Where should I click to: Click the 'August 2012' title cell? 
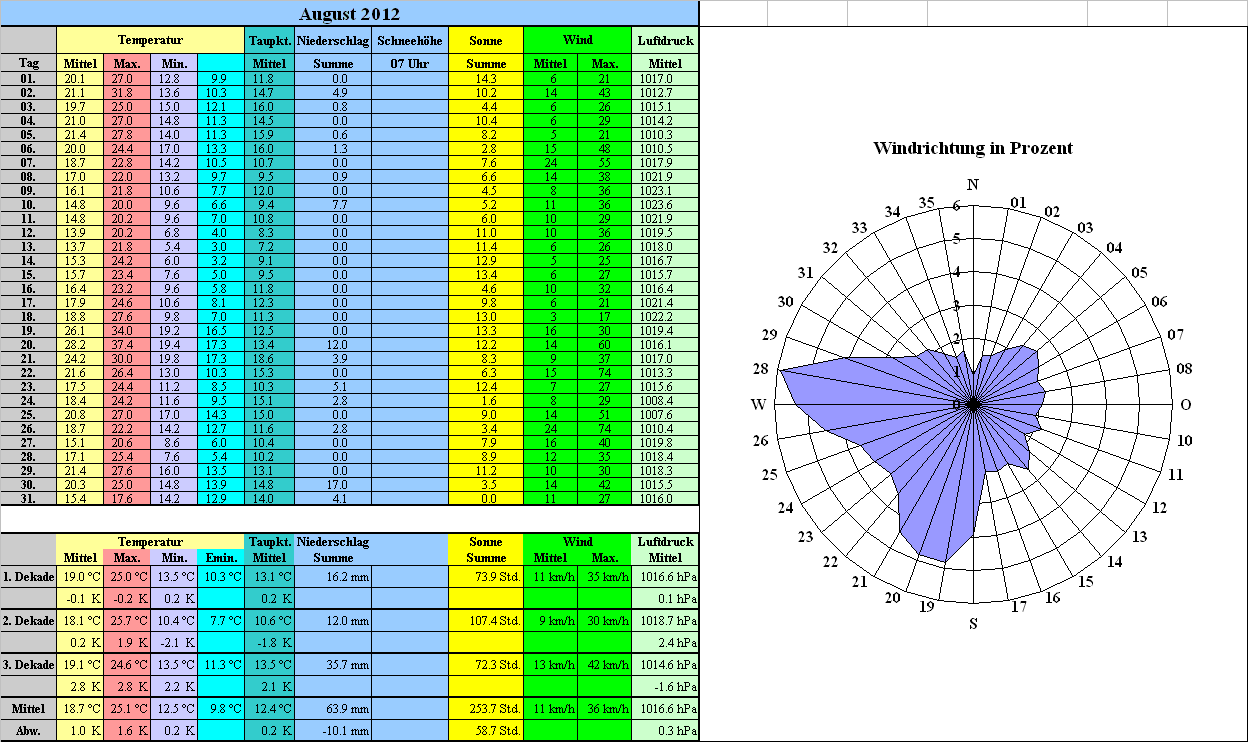coord(349,14)
